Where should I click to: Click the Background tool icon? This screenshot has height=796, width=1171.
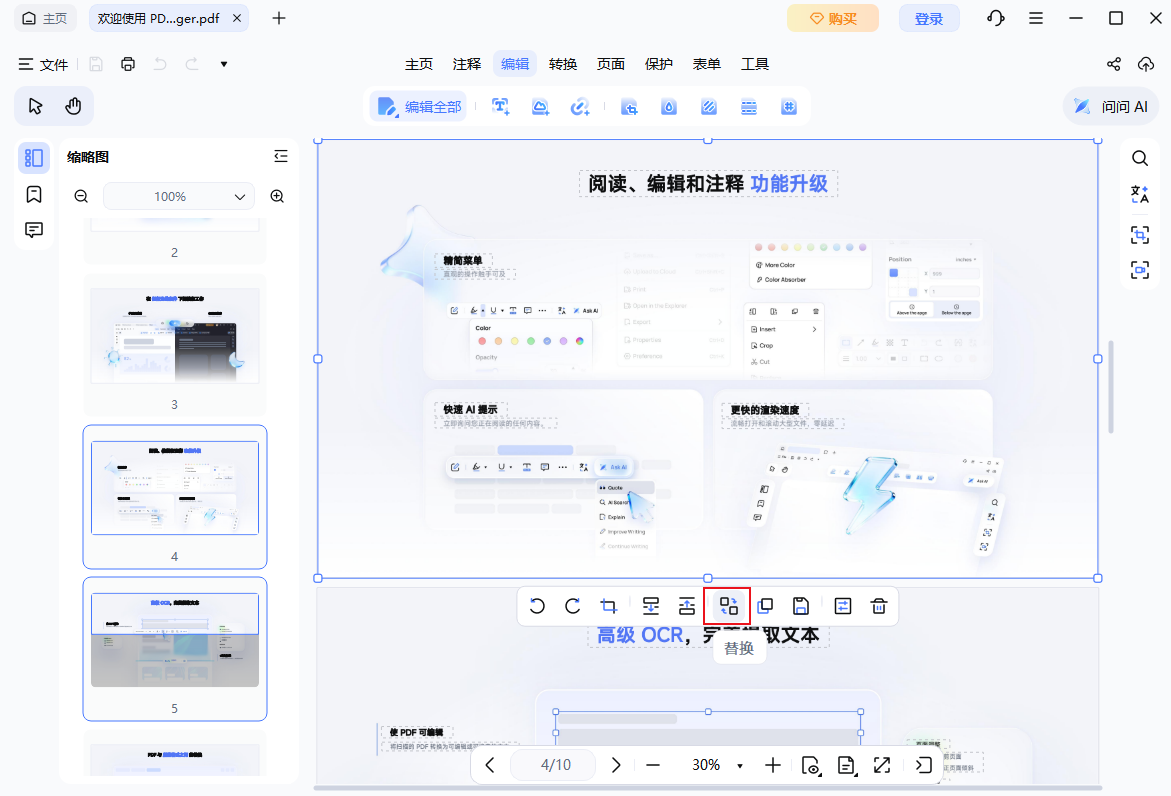(709, 107)
